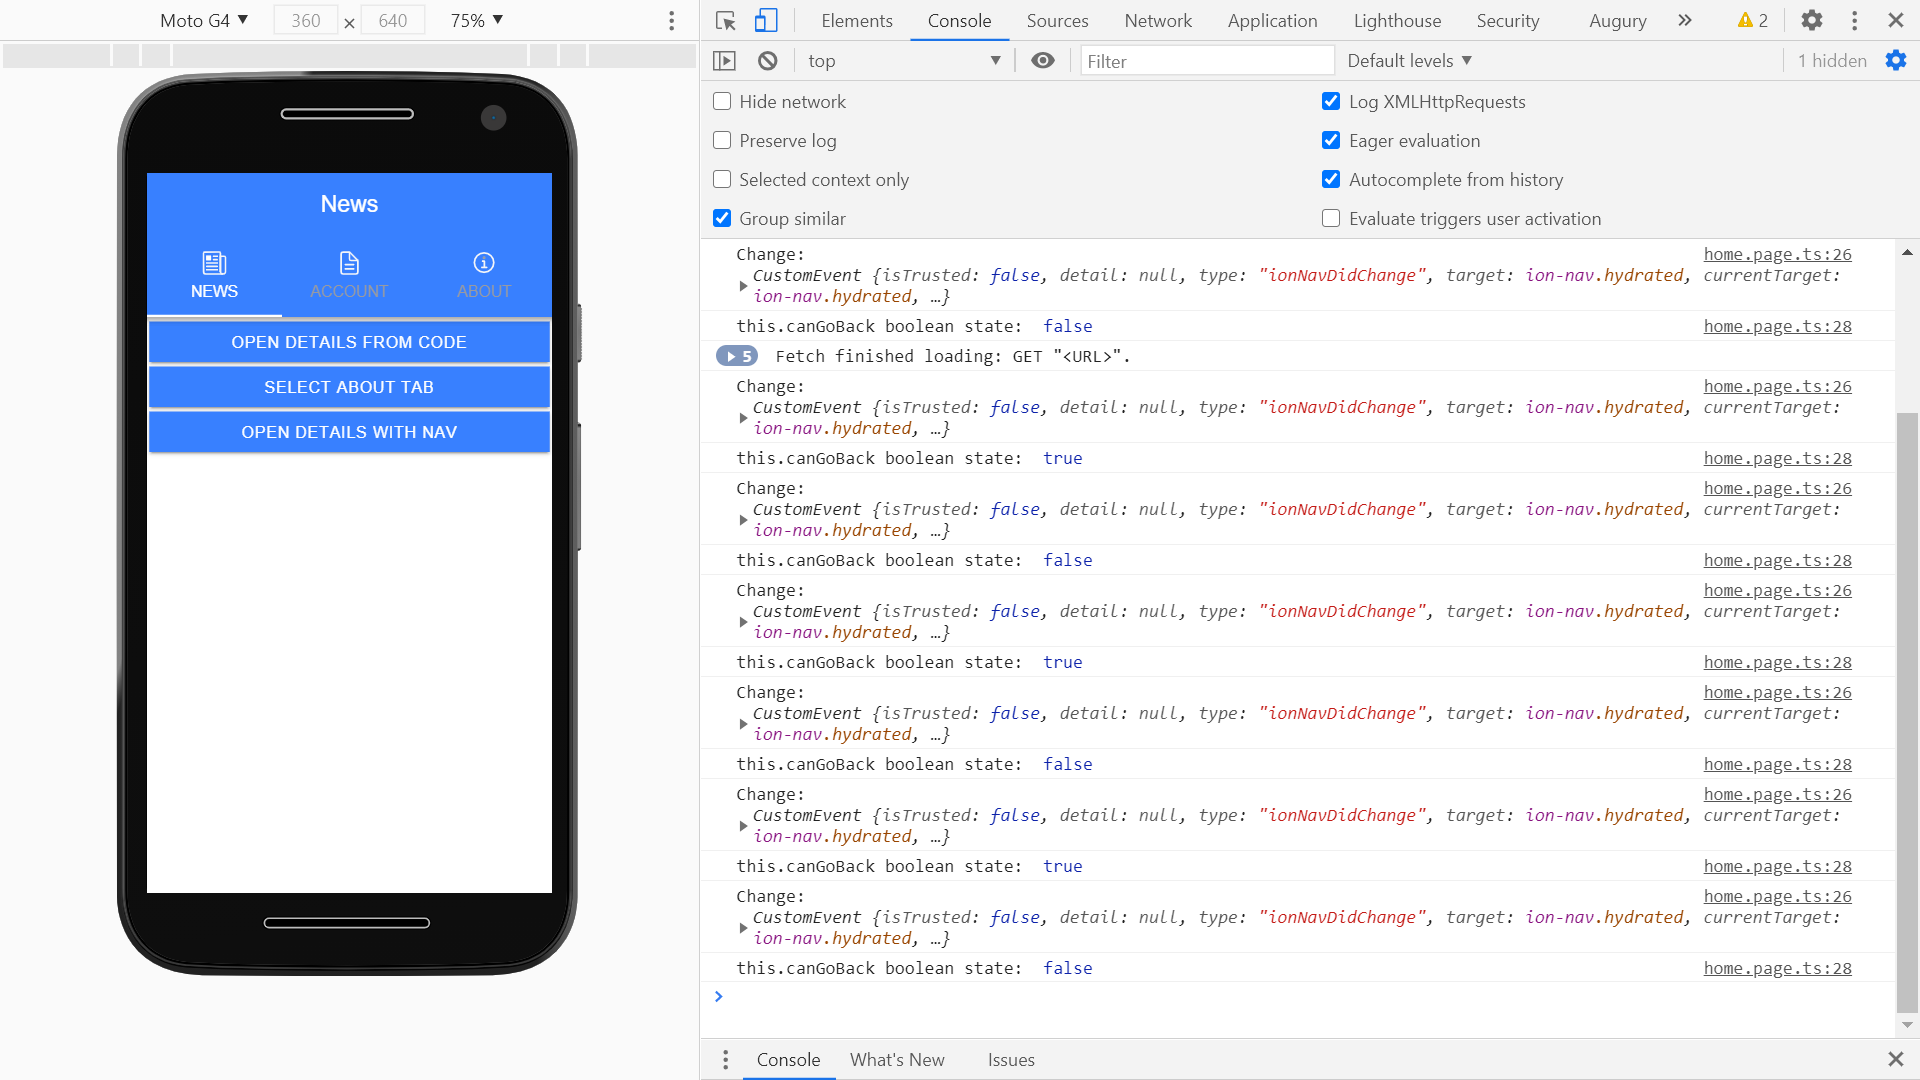Open DevTools settings gear icon

click(1811, 20)
